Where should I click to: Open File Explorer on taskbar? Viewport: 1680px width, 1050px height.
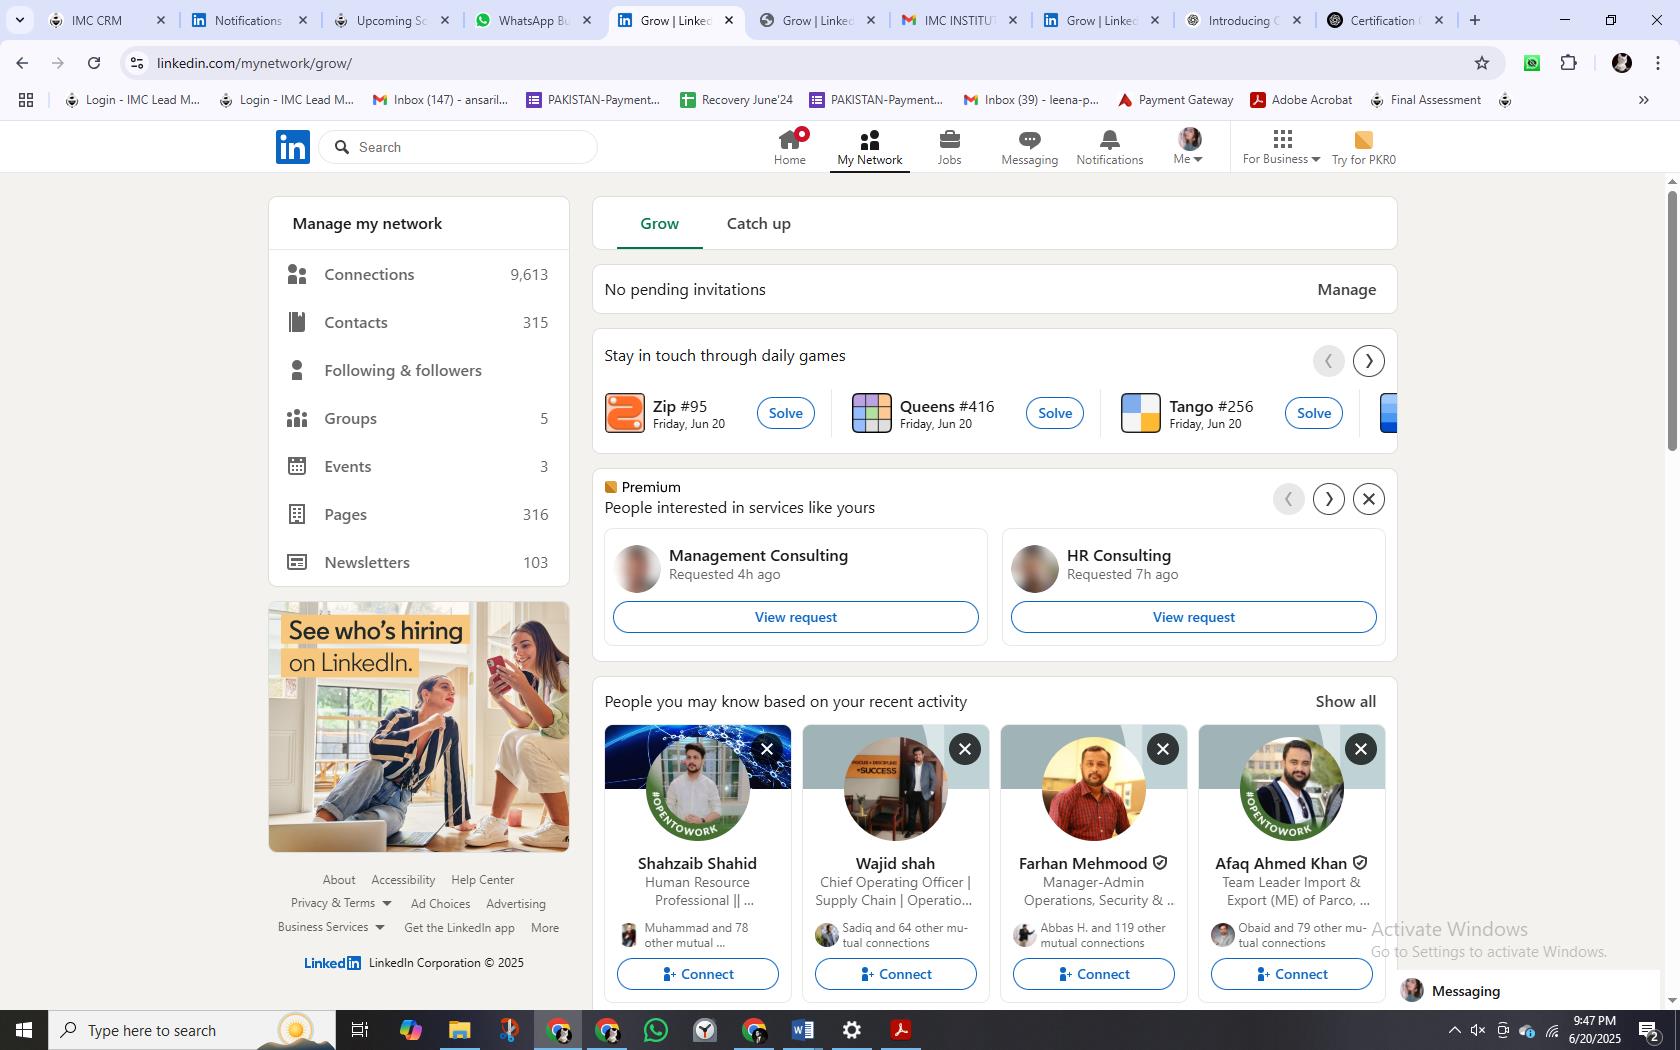point(459,1030)
